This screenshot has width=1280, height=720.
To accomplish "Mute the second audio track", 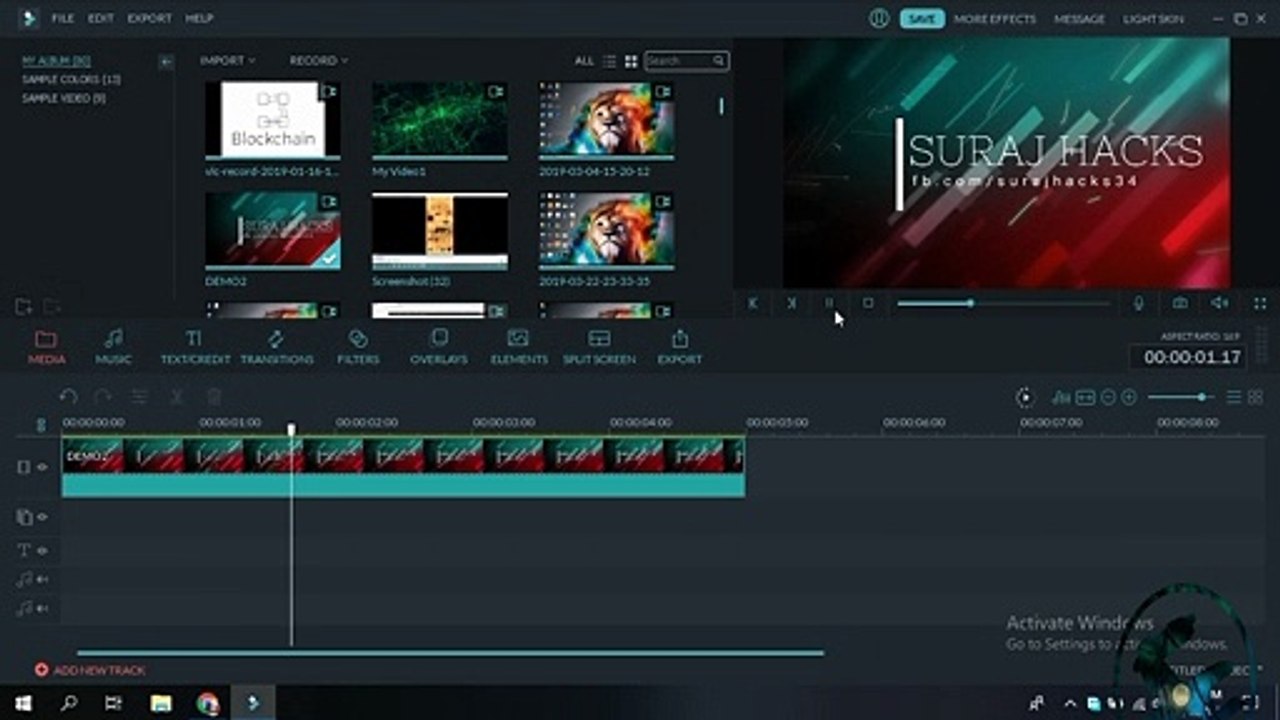I will tap(42, 608).
